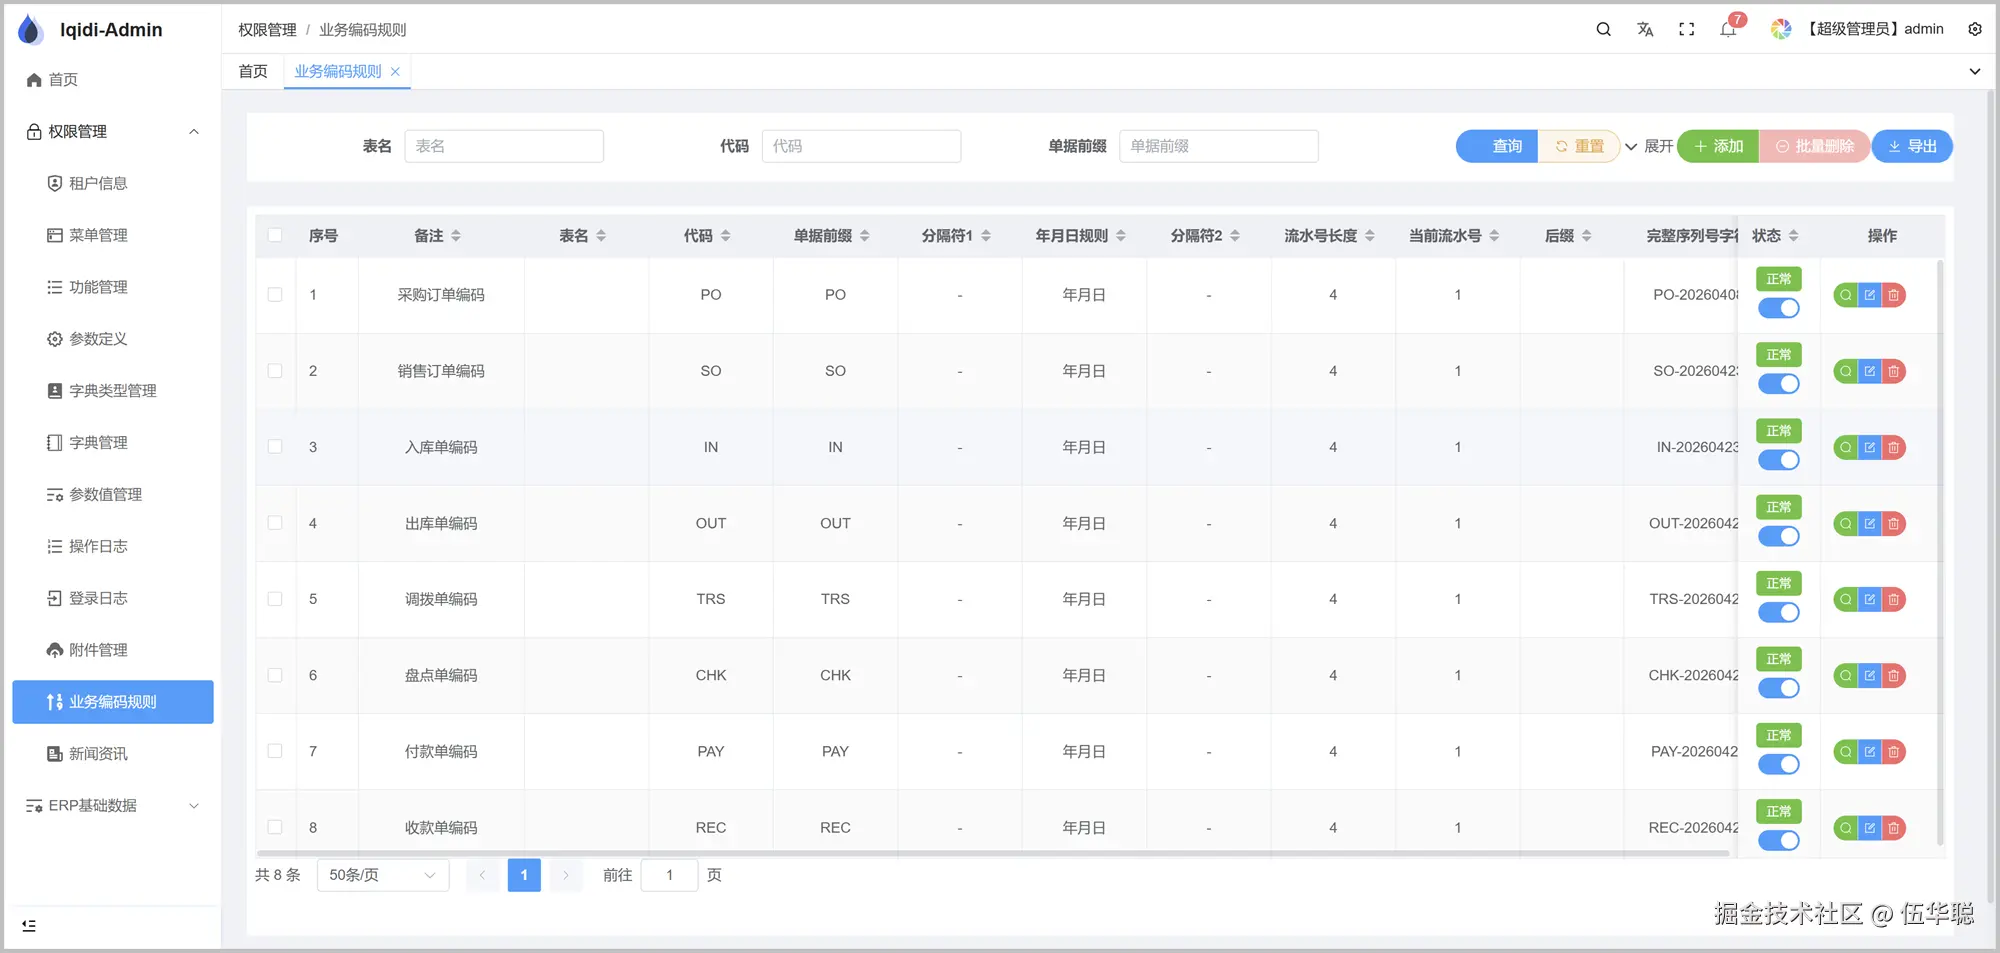The image size is (2000, 953).
Task: Open 新闻资讯 in sidebar
Action: 113,754
